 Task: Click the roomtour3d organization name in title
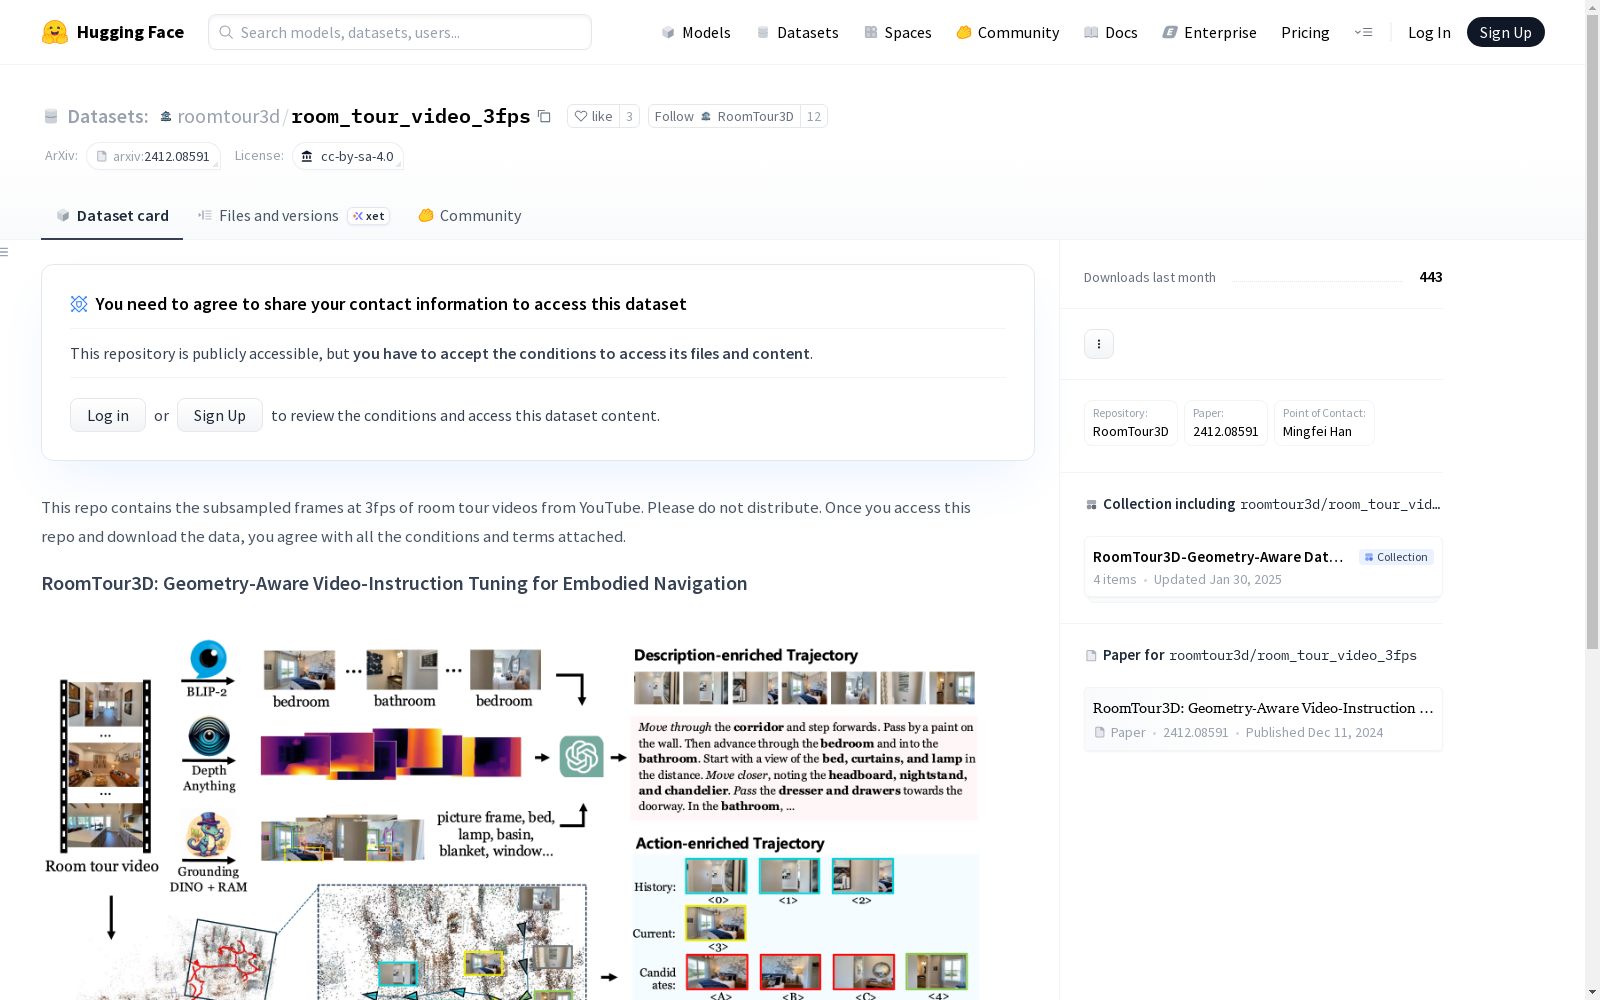point(228,116)
